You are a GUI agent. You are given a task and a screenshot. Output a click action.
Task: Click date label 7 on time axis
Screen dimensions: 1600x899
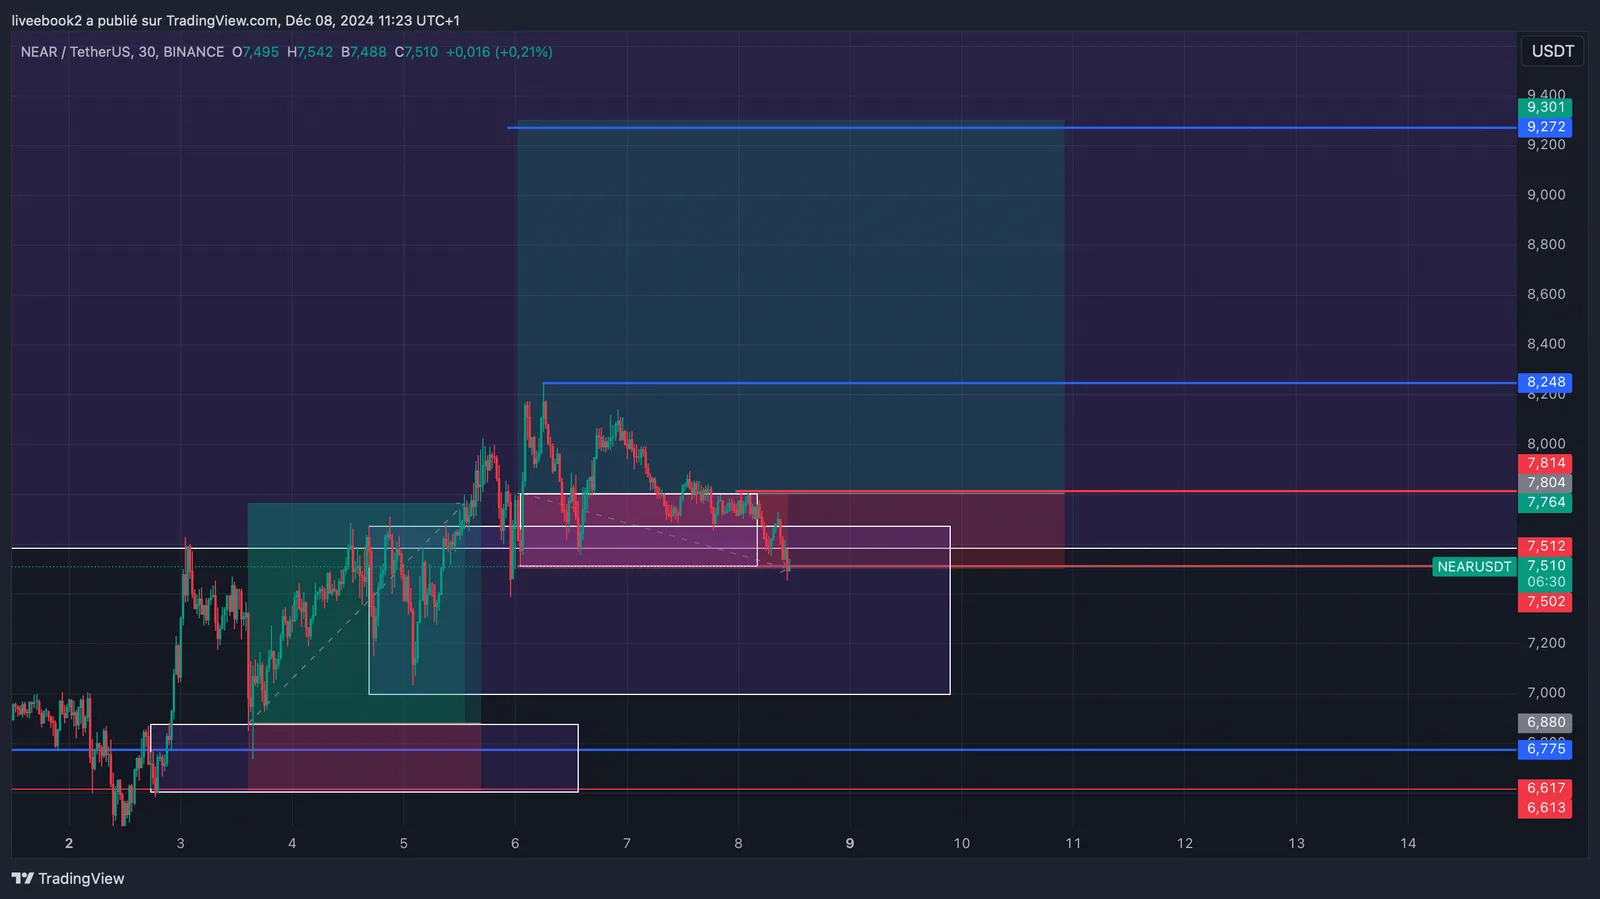pyautogui.click(x=627, y=843)
